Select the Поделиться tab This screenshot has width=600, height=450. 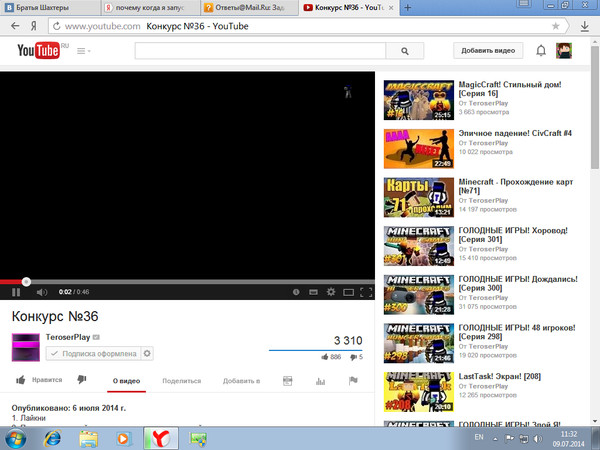click(x=181, y=381)
